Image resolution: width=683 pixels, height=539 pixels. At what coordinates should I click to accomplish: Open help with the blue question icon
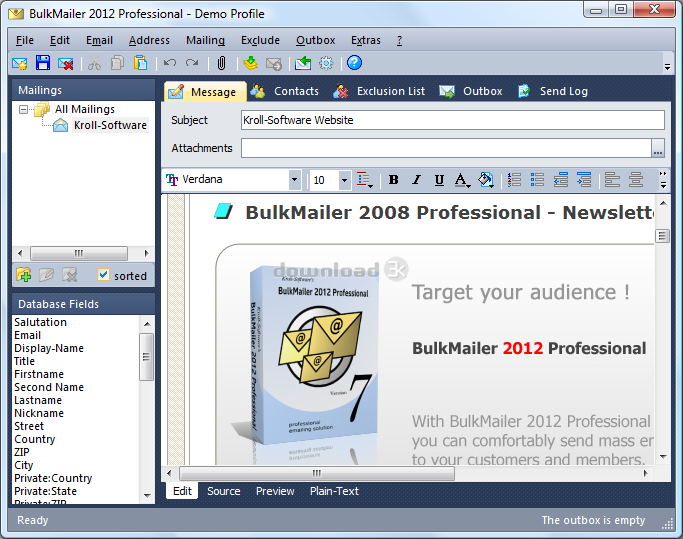click(355, 63)
